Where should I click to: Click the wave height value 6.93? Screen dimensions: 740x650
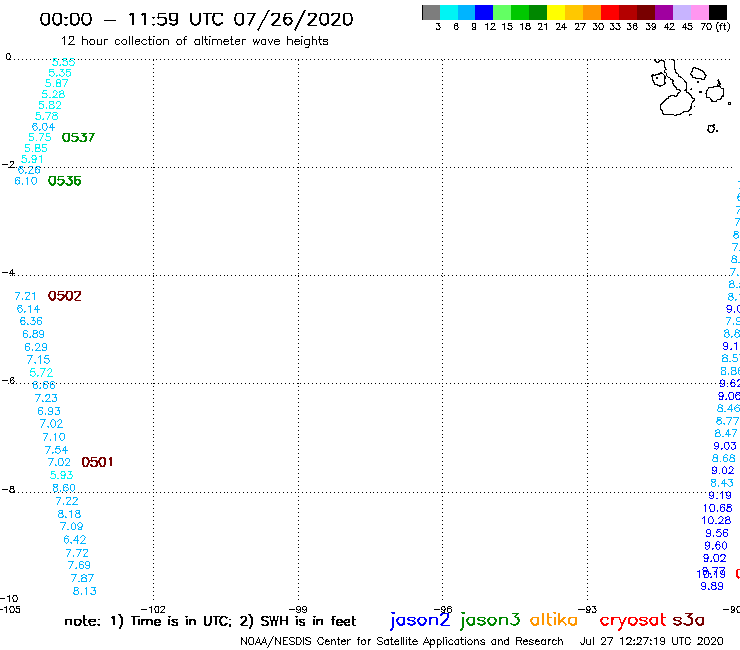49,411
